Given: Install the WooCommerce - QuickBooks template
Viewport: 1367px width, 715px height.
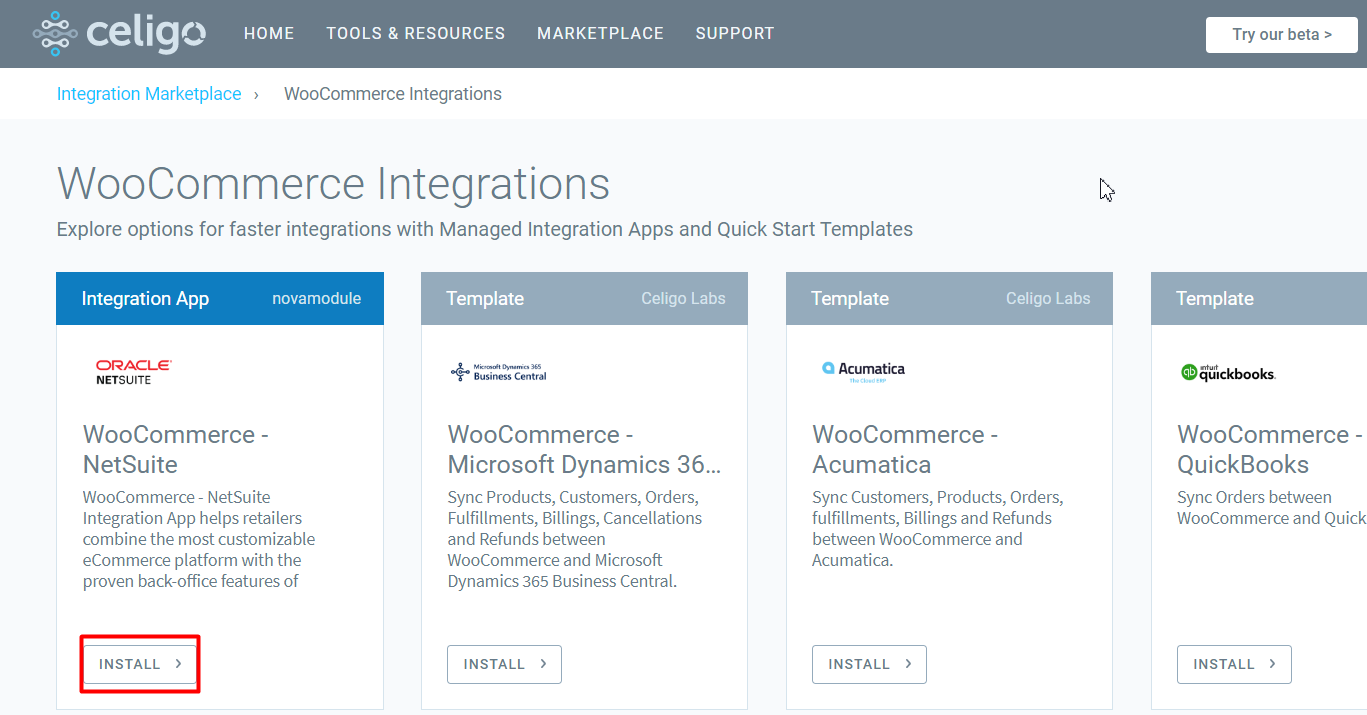Looking at the screenshot, I should click(1234, 664).
